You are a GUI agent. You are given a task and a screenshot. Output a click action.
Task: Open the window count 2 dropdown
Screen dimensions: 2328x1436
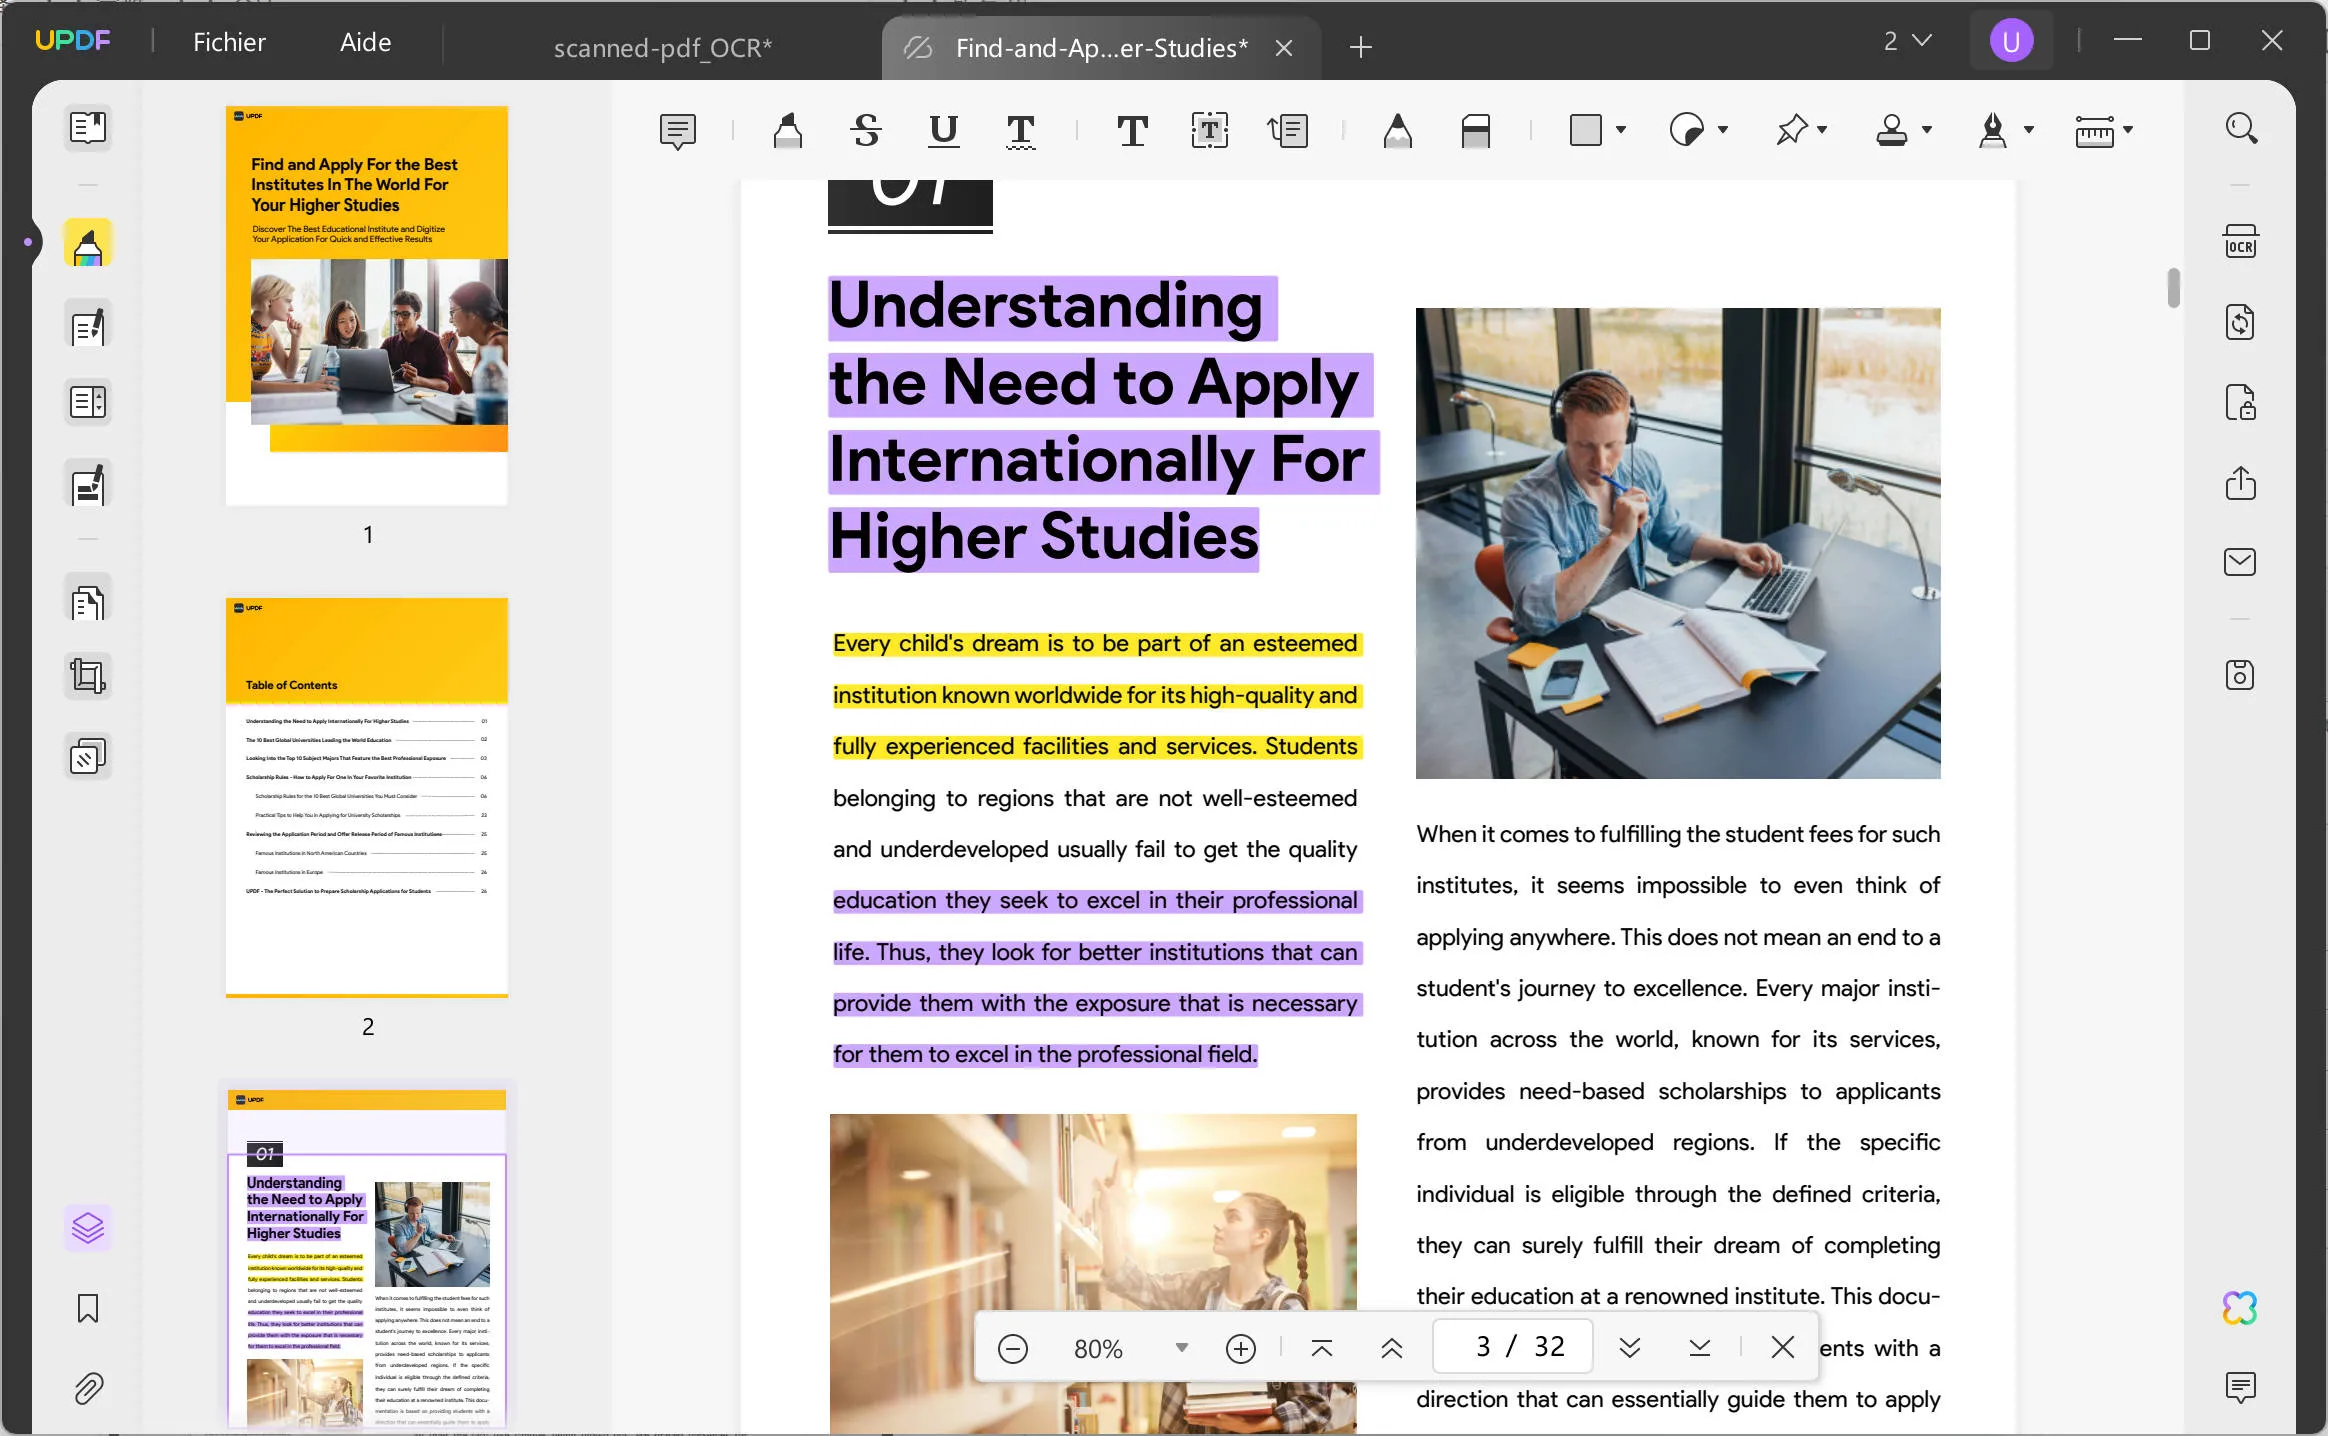pyautogui.click(x=1908, y=41)
